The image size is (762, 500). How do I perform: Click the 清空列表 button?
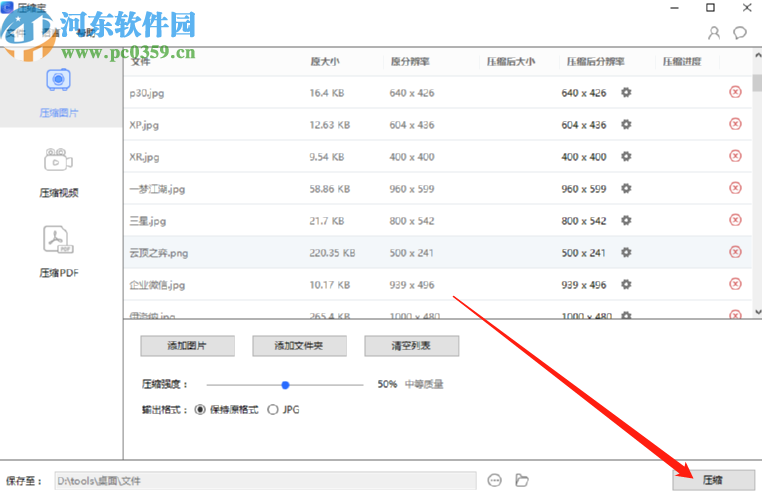[412, 346]
